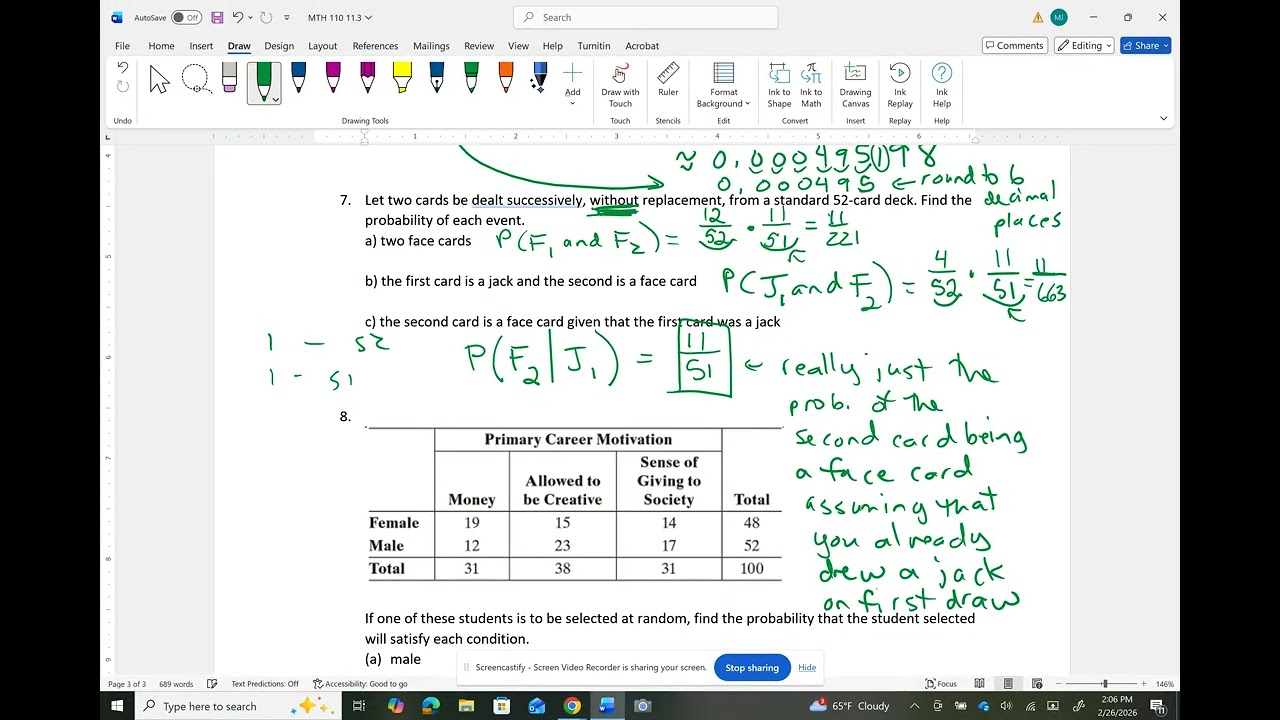The width and height of the screenshot is (1280, 720).
Task: Click the Share button
Action: 1146,45
